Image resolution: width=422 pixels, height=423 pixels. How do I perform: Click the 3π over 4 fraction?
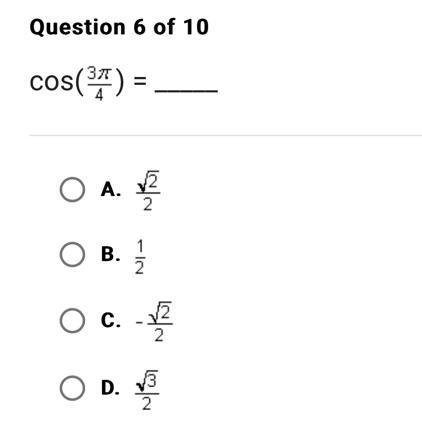coord(99,84)
